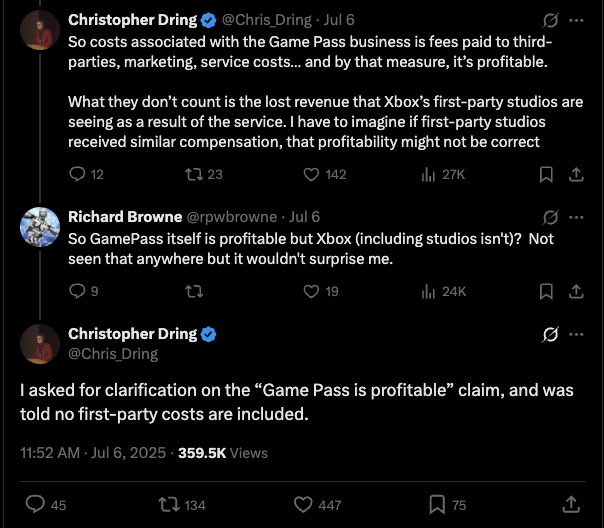The image size is (604, 528).
Task: Bookmark the main tweet with 75 bookmarks
Action: [436, 504]
